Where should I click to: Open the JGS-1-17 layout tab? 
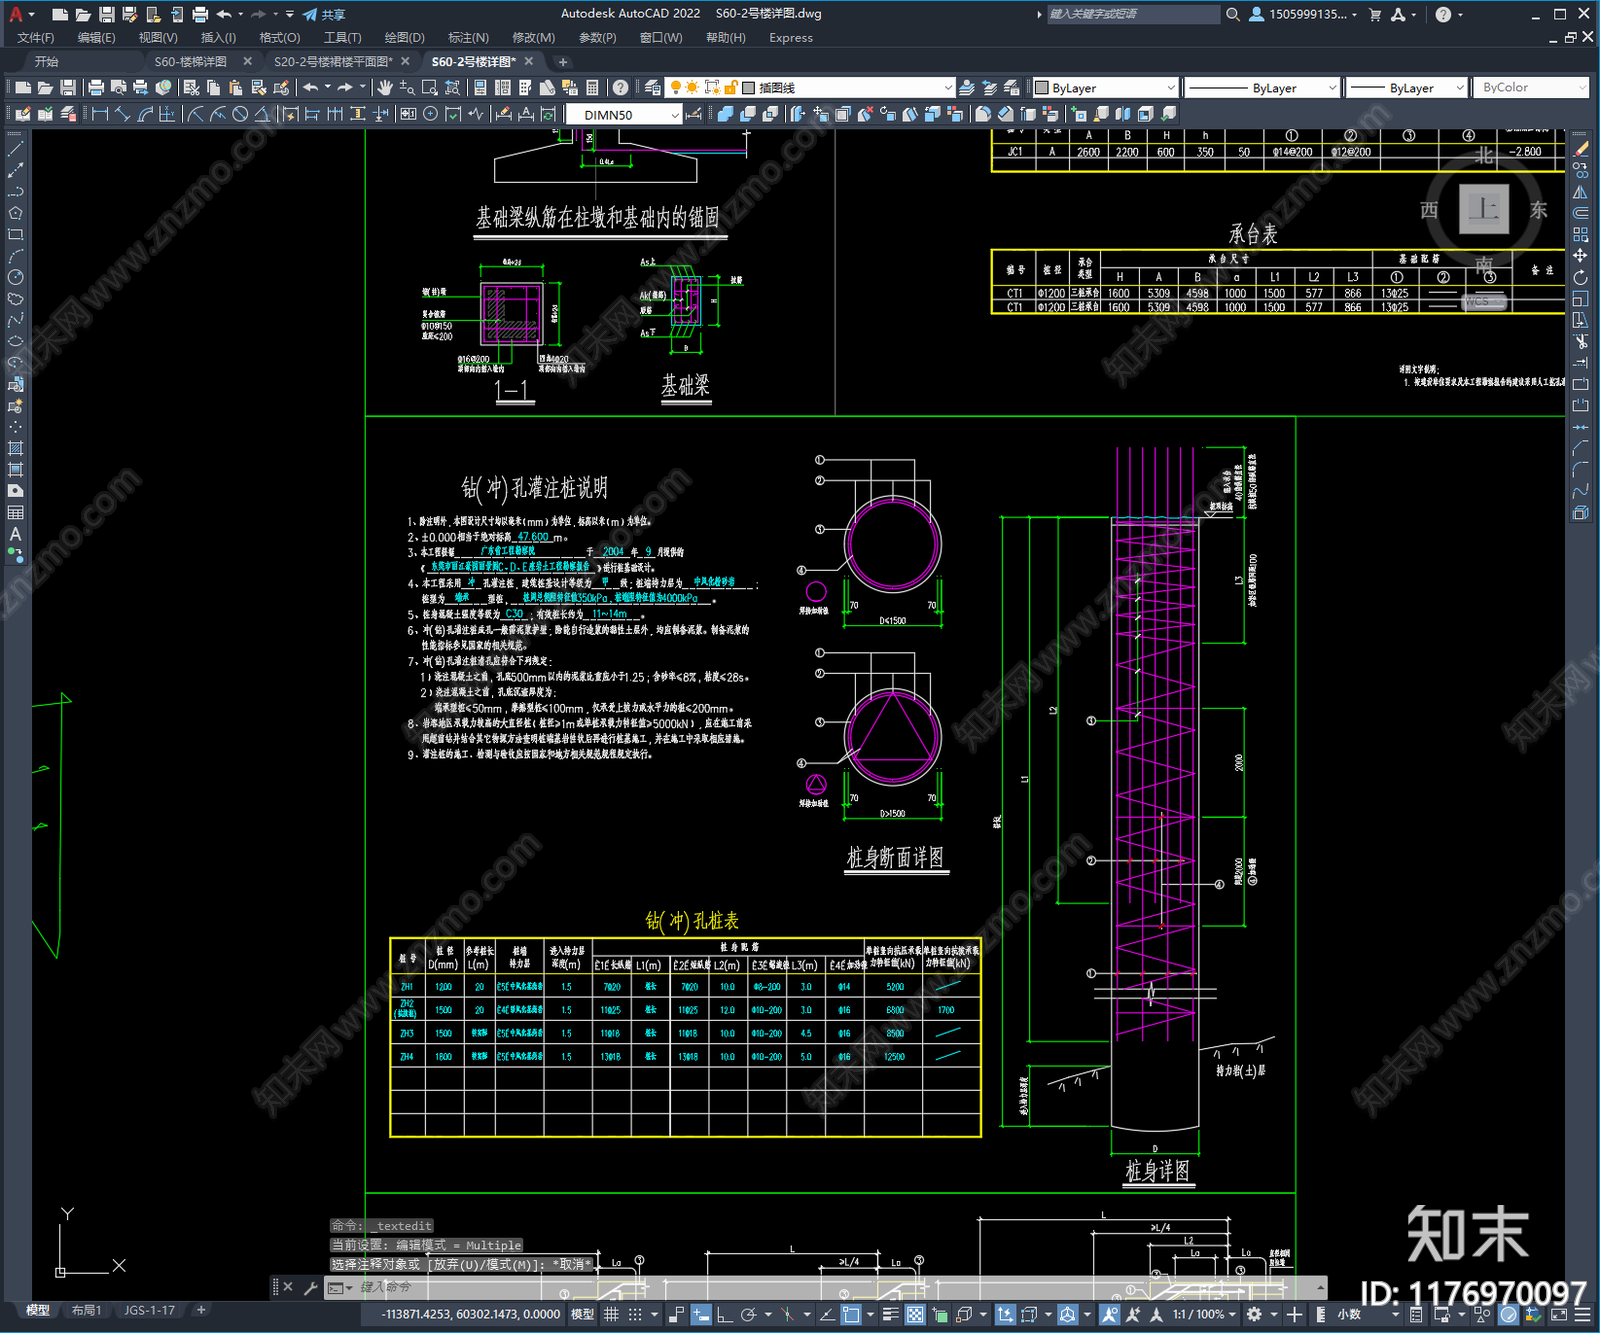(x=149, y=1310)
